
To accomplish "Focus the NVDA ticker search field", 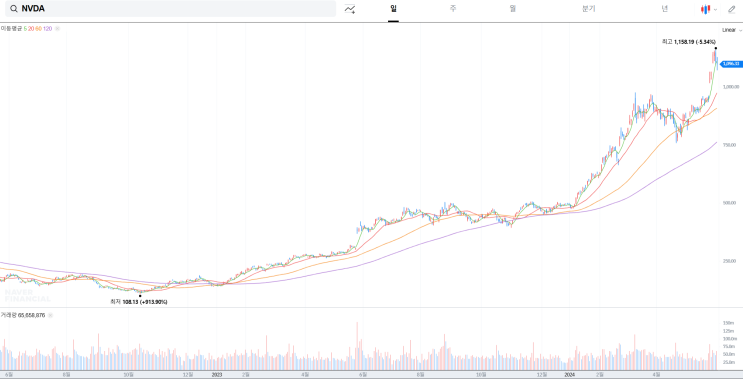I will coord(171,9).
